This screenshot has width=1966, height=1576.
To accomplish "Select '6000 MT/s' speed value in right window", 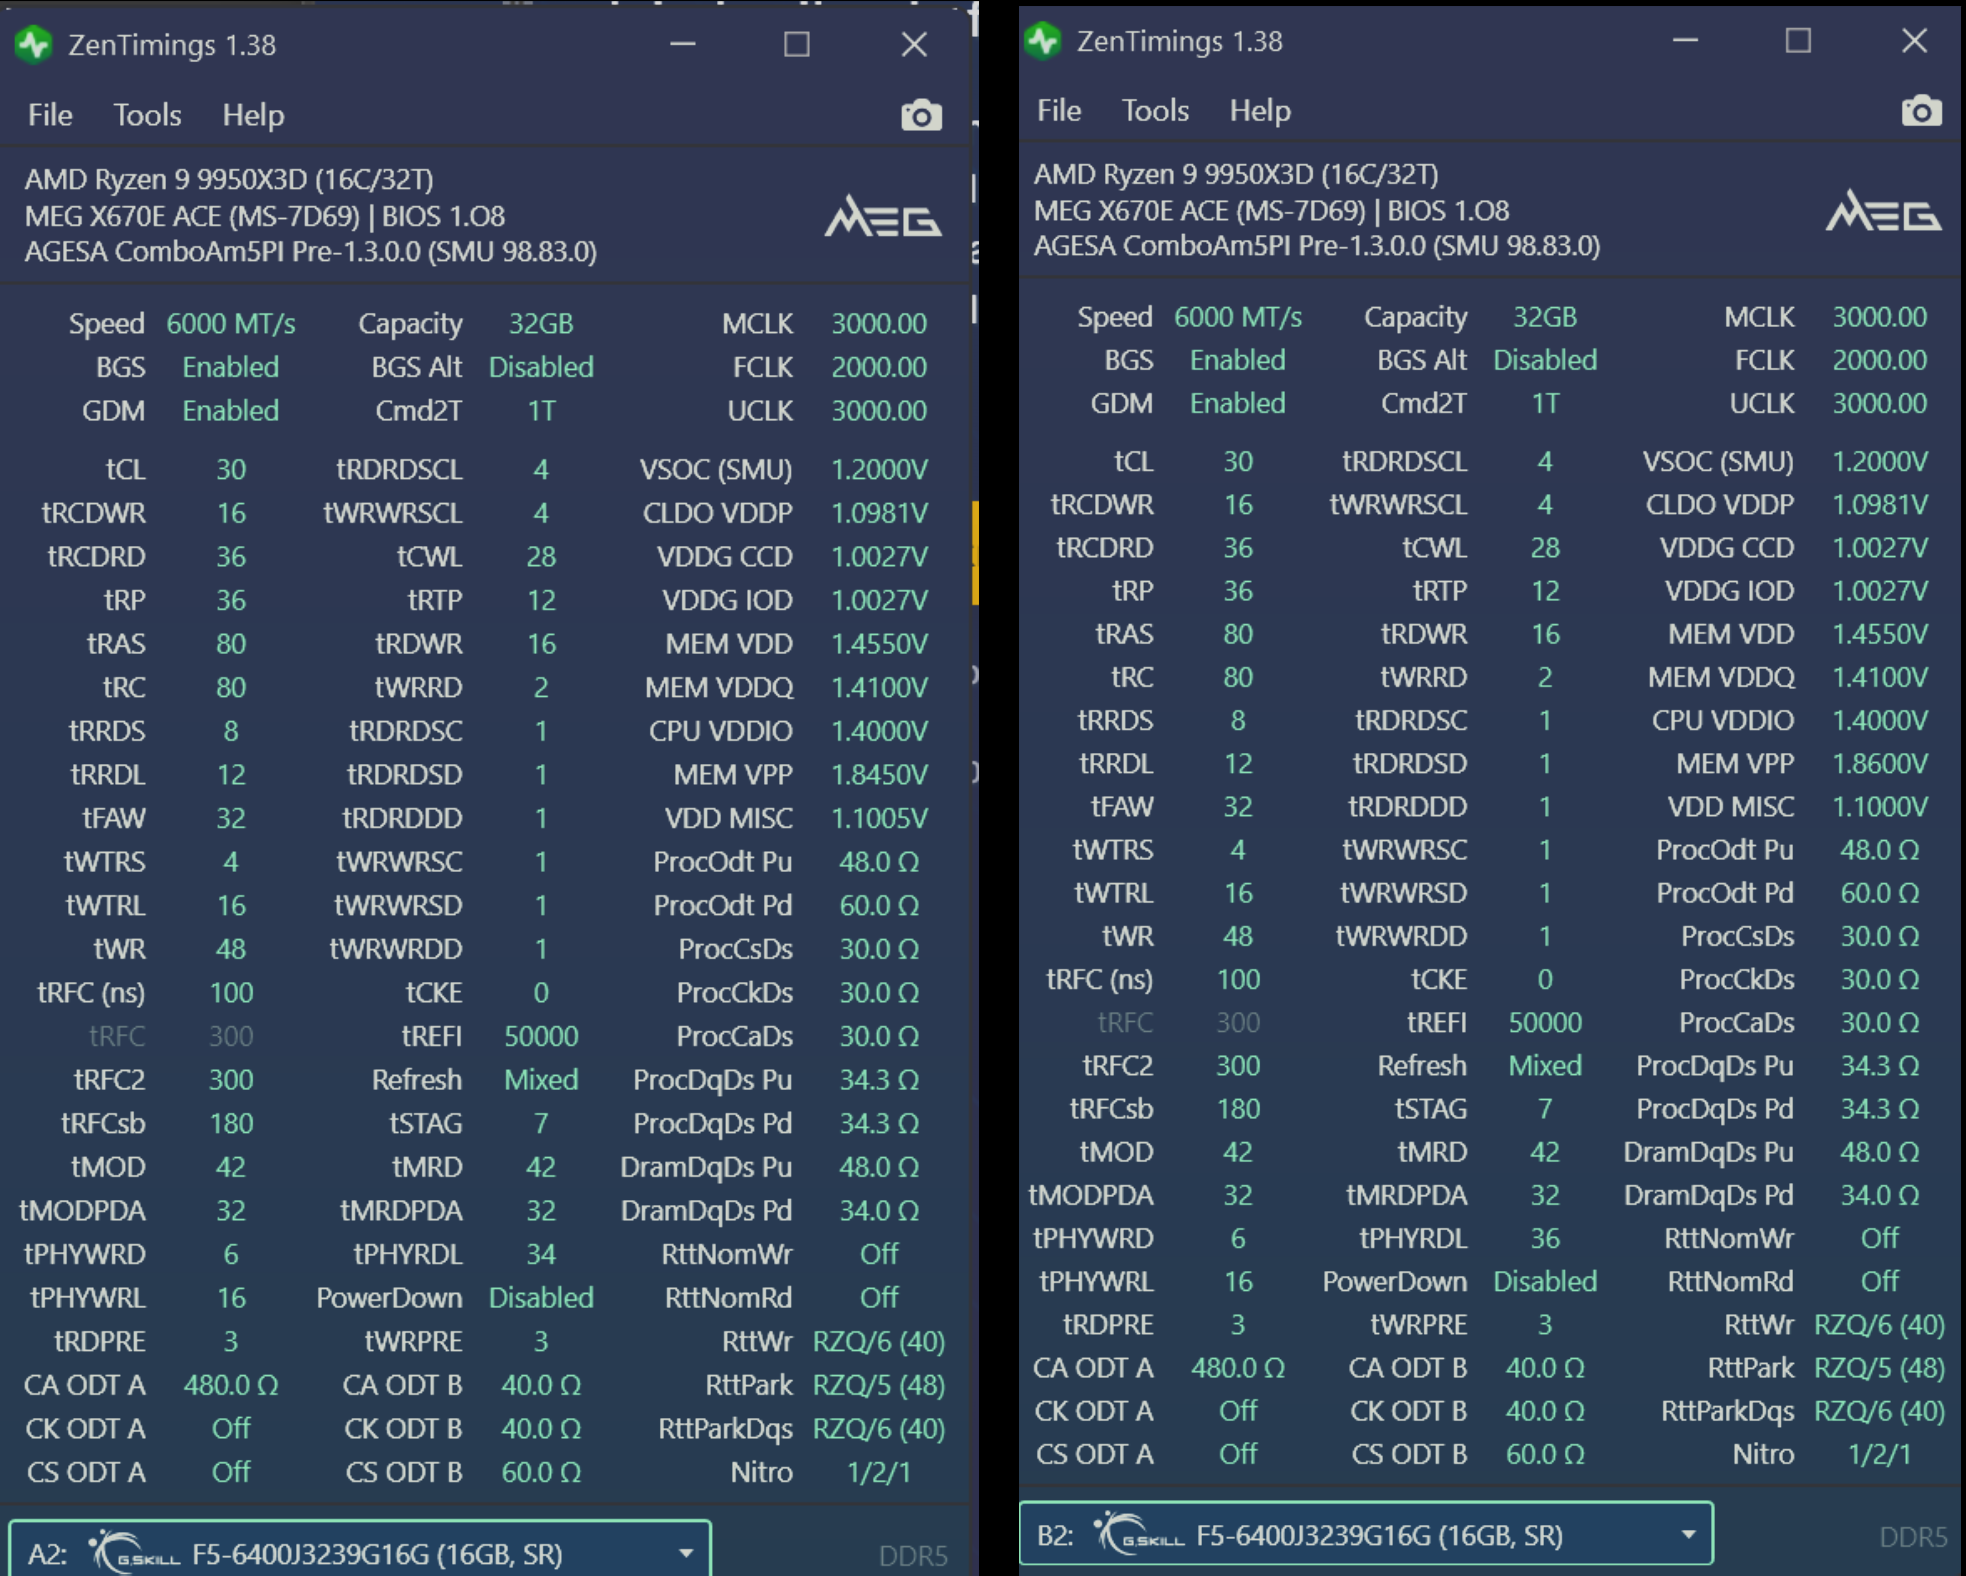I will coord(1238,317).
